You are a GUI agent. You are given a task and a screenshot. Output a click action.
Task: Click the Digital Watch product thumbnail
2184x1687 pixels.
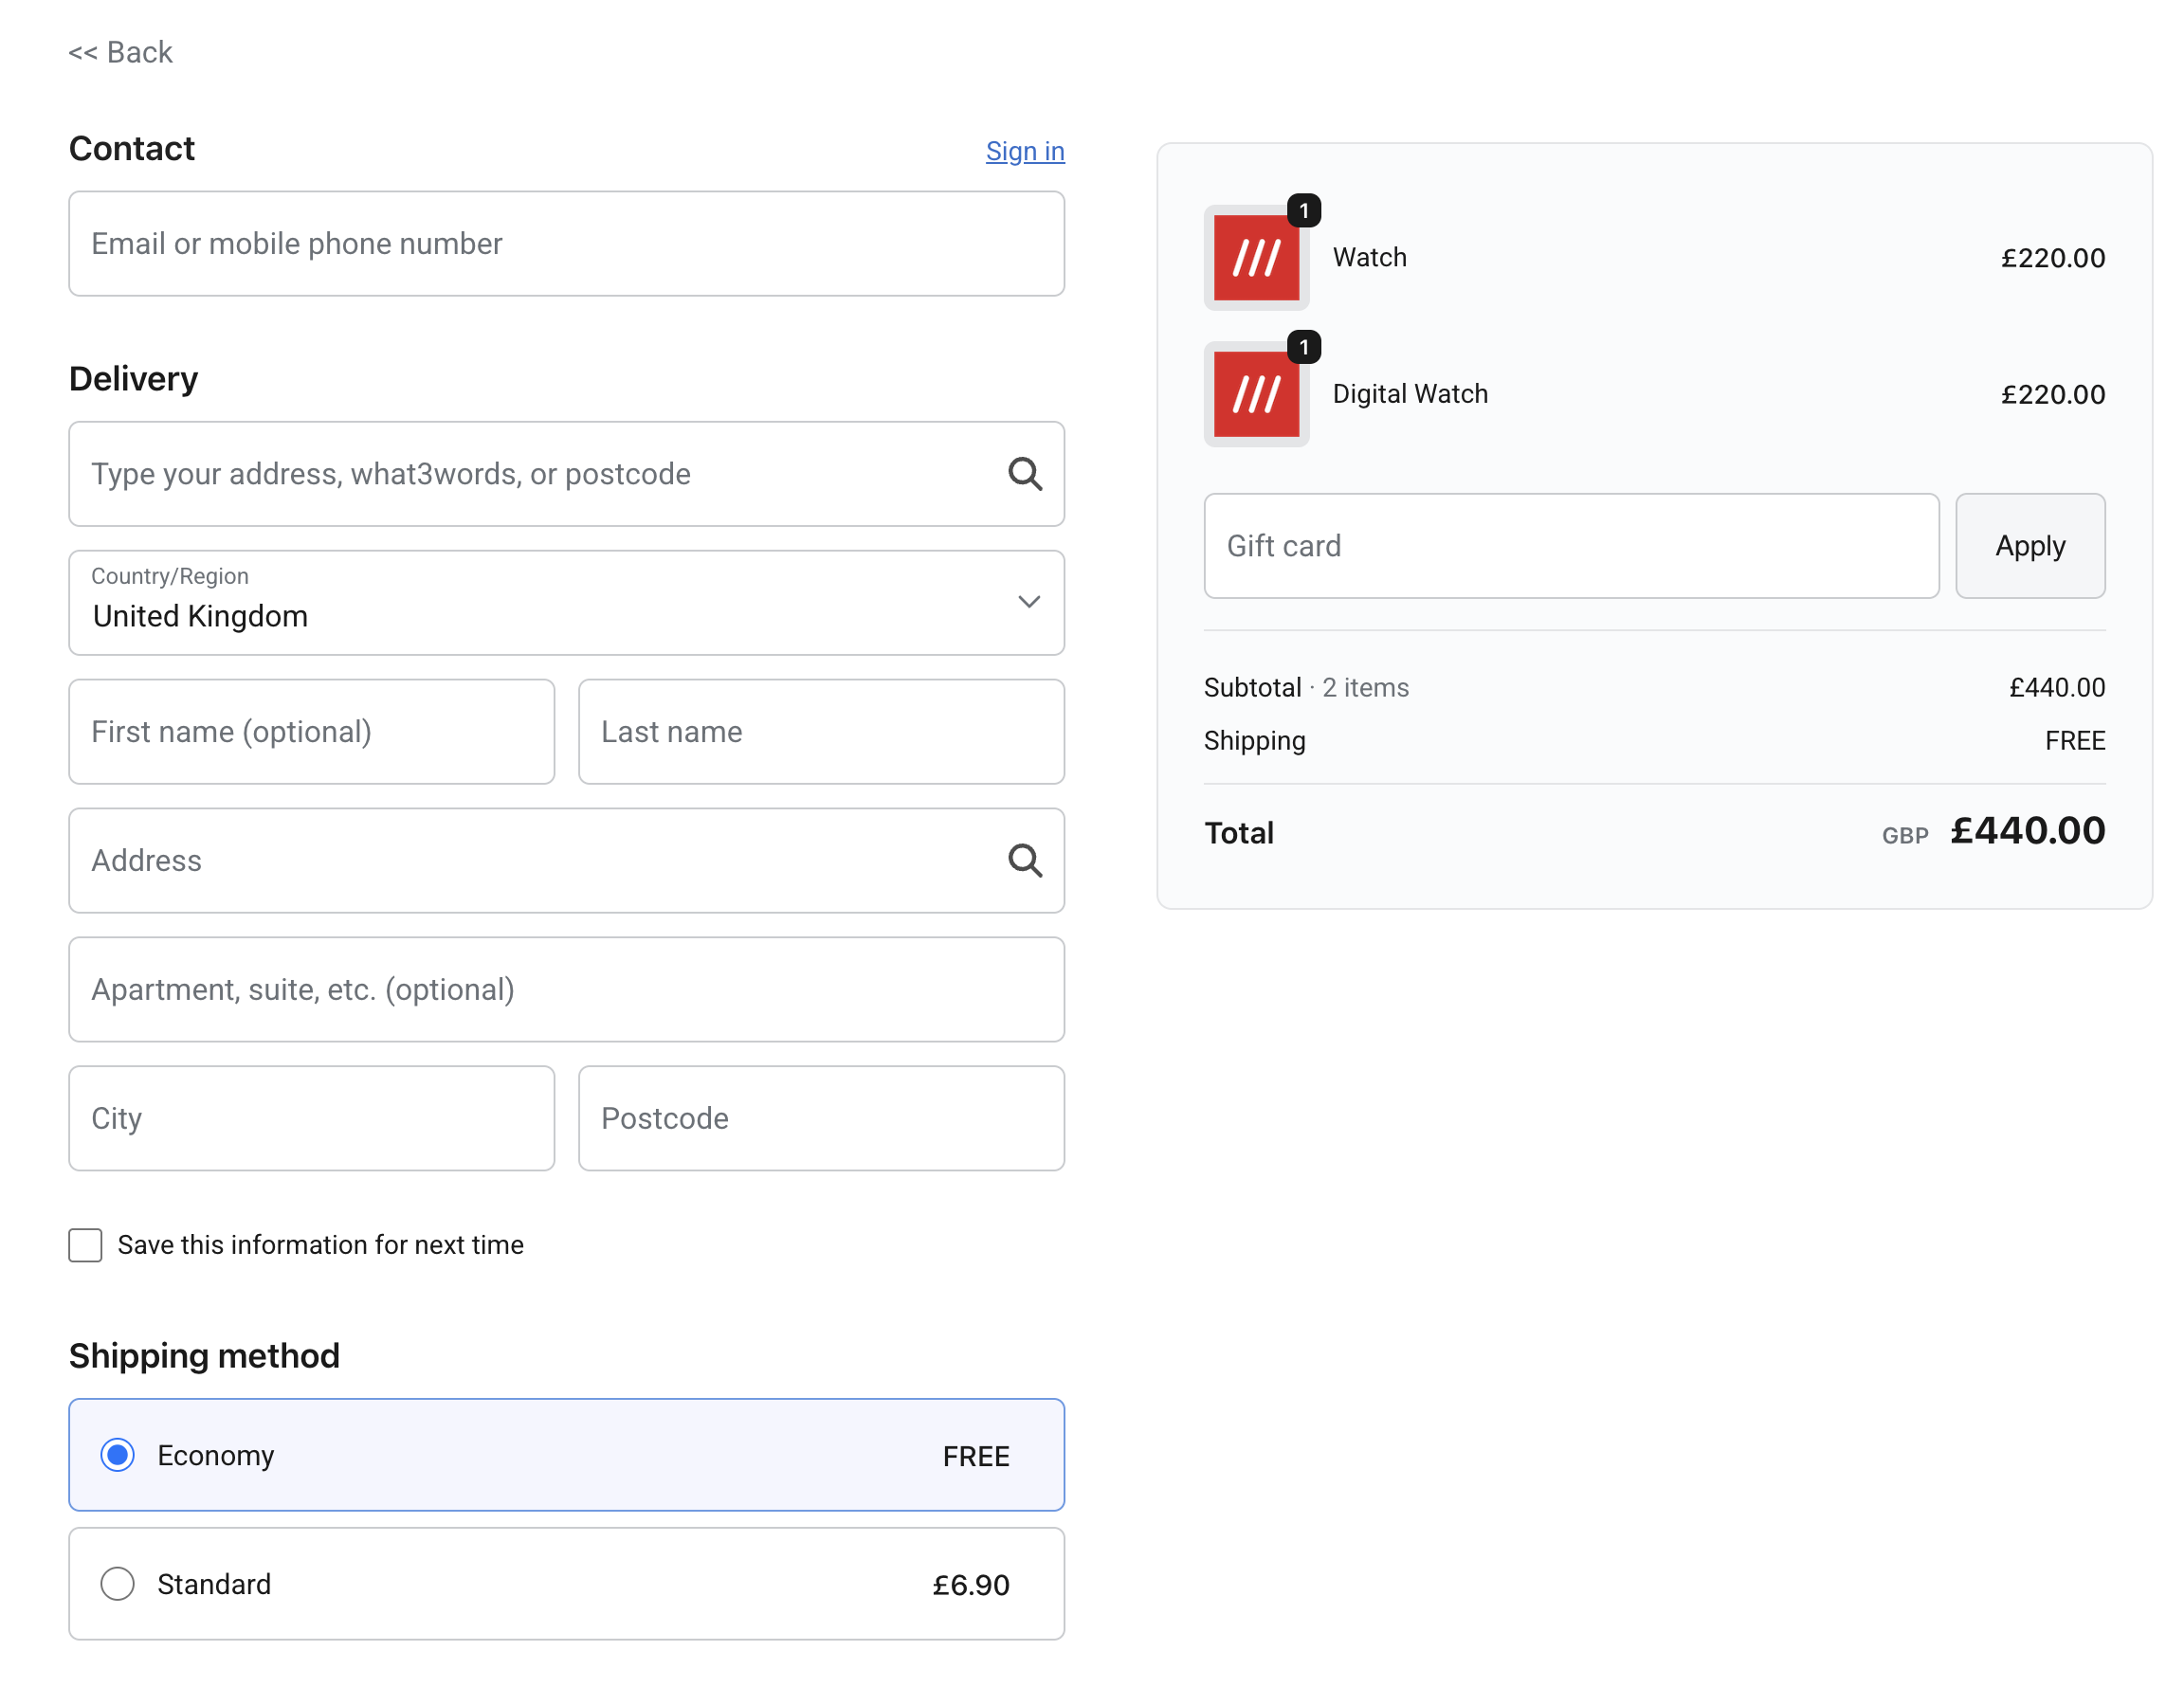coord(1256,394)
